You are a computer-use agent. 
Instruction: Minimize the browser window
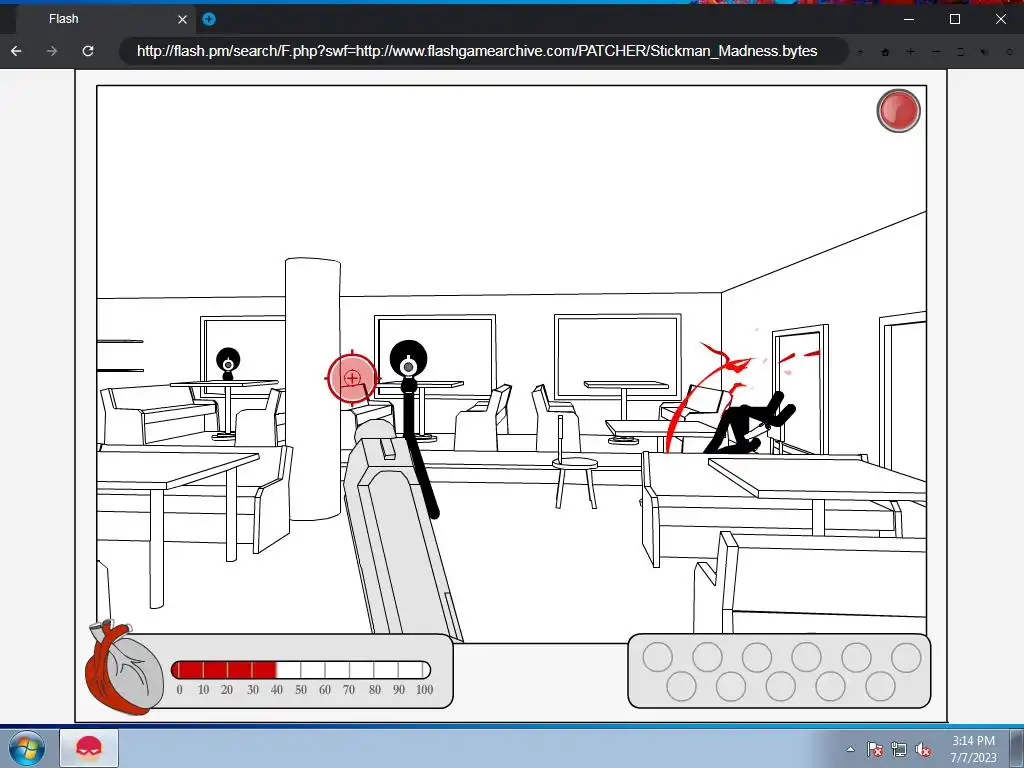[x=908, y=19]
